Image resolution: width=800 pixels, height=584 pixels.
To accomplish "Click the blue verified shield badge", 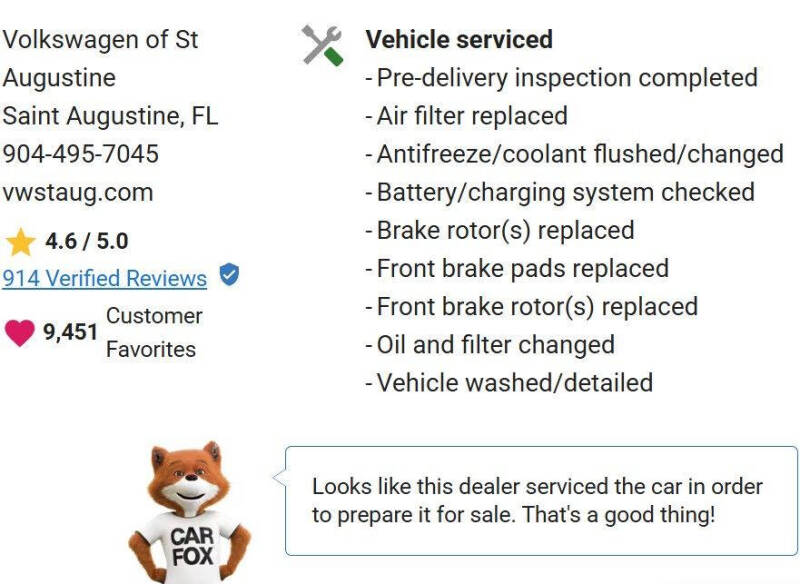I will tap(229, 274).
